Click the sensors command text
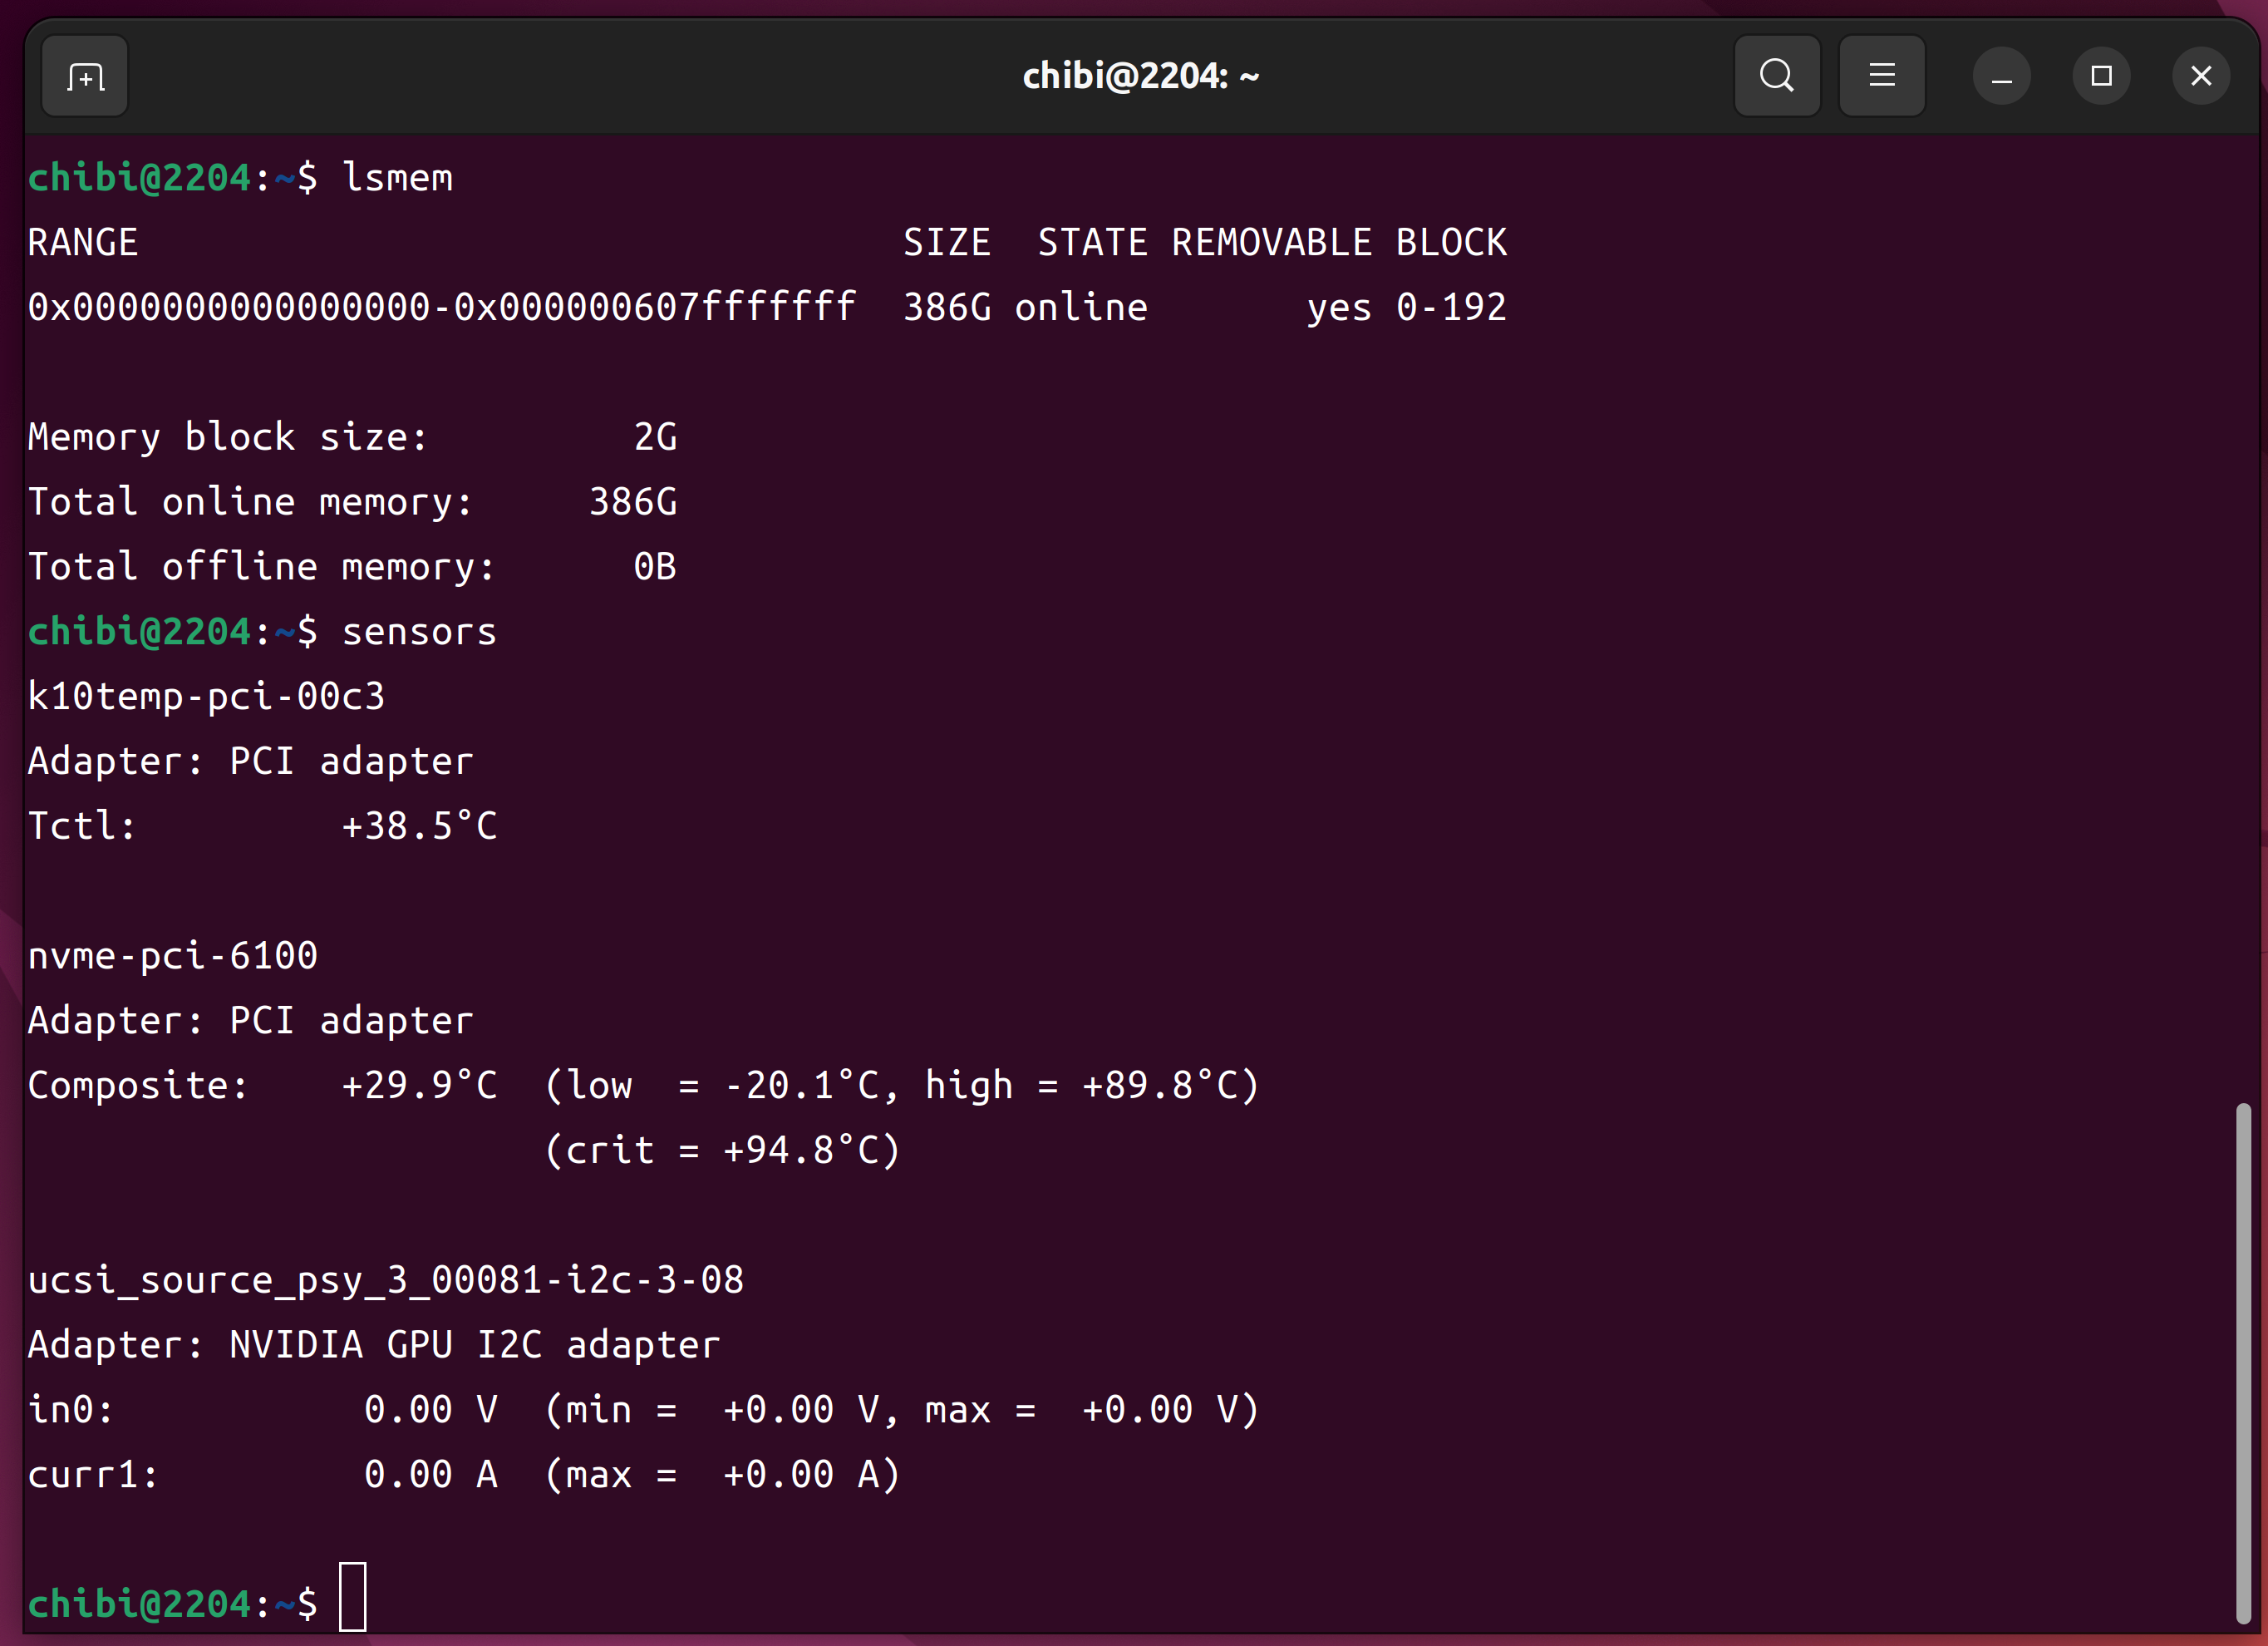The width and height of the screenshot is (2268, 1646). 419,632
